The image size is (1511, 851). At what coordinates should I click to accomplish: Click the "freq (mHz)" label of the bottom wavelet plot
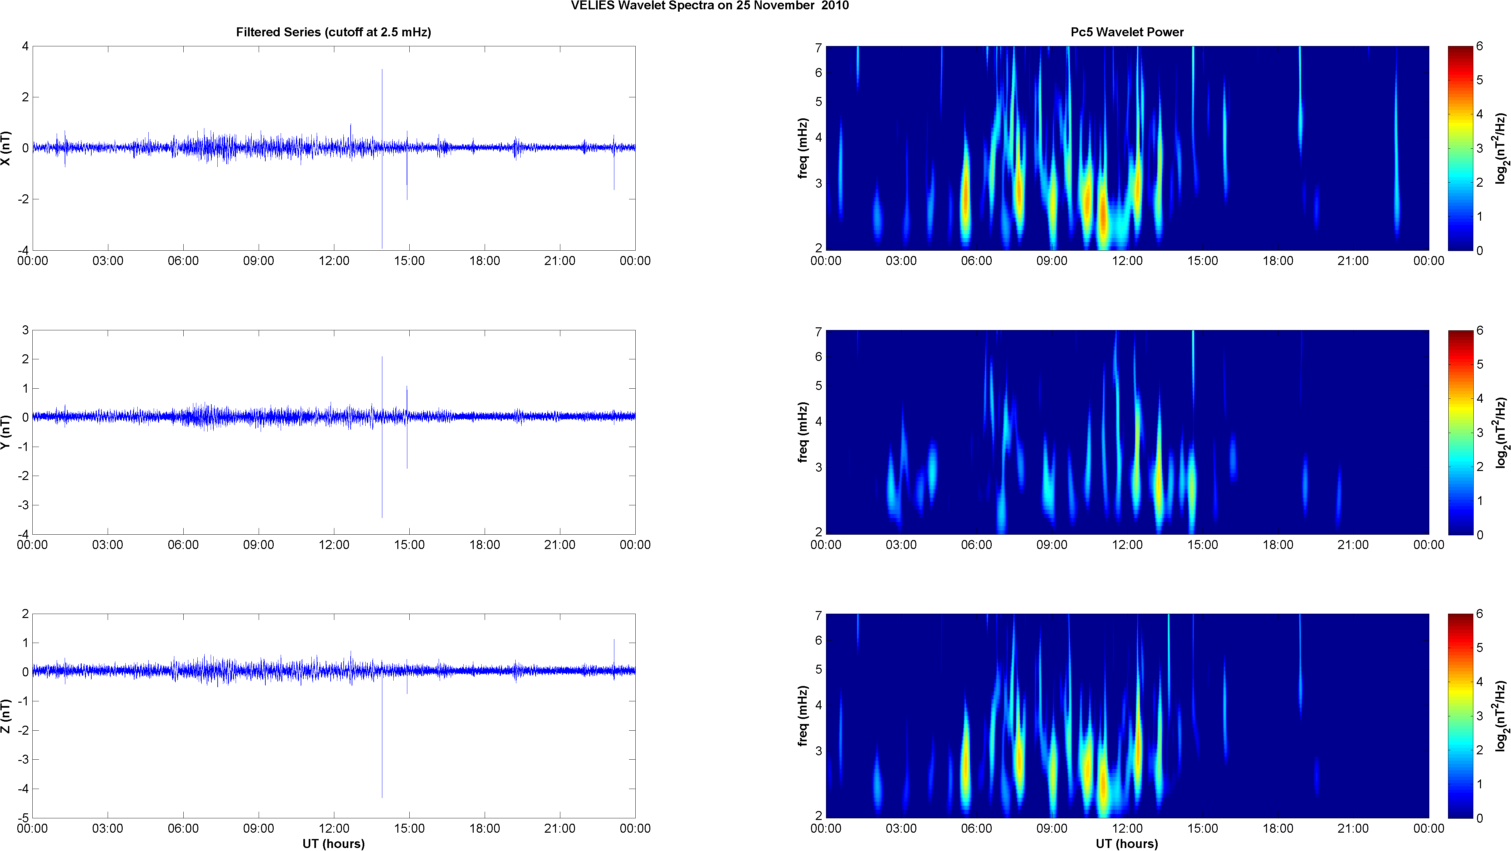coord(803,716)
